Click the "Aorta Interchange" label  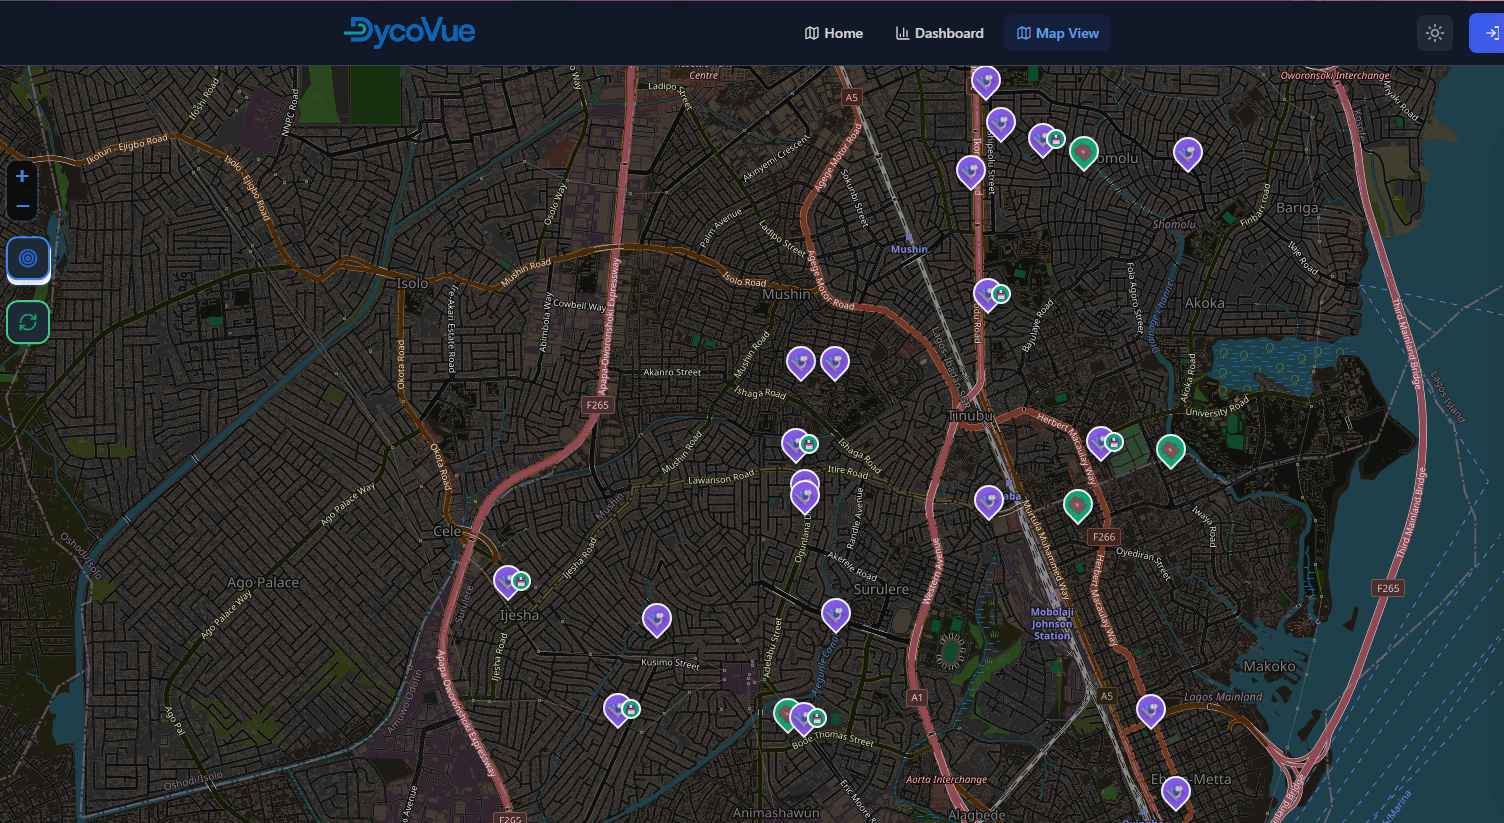946,779
